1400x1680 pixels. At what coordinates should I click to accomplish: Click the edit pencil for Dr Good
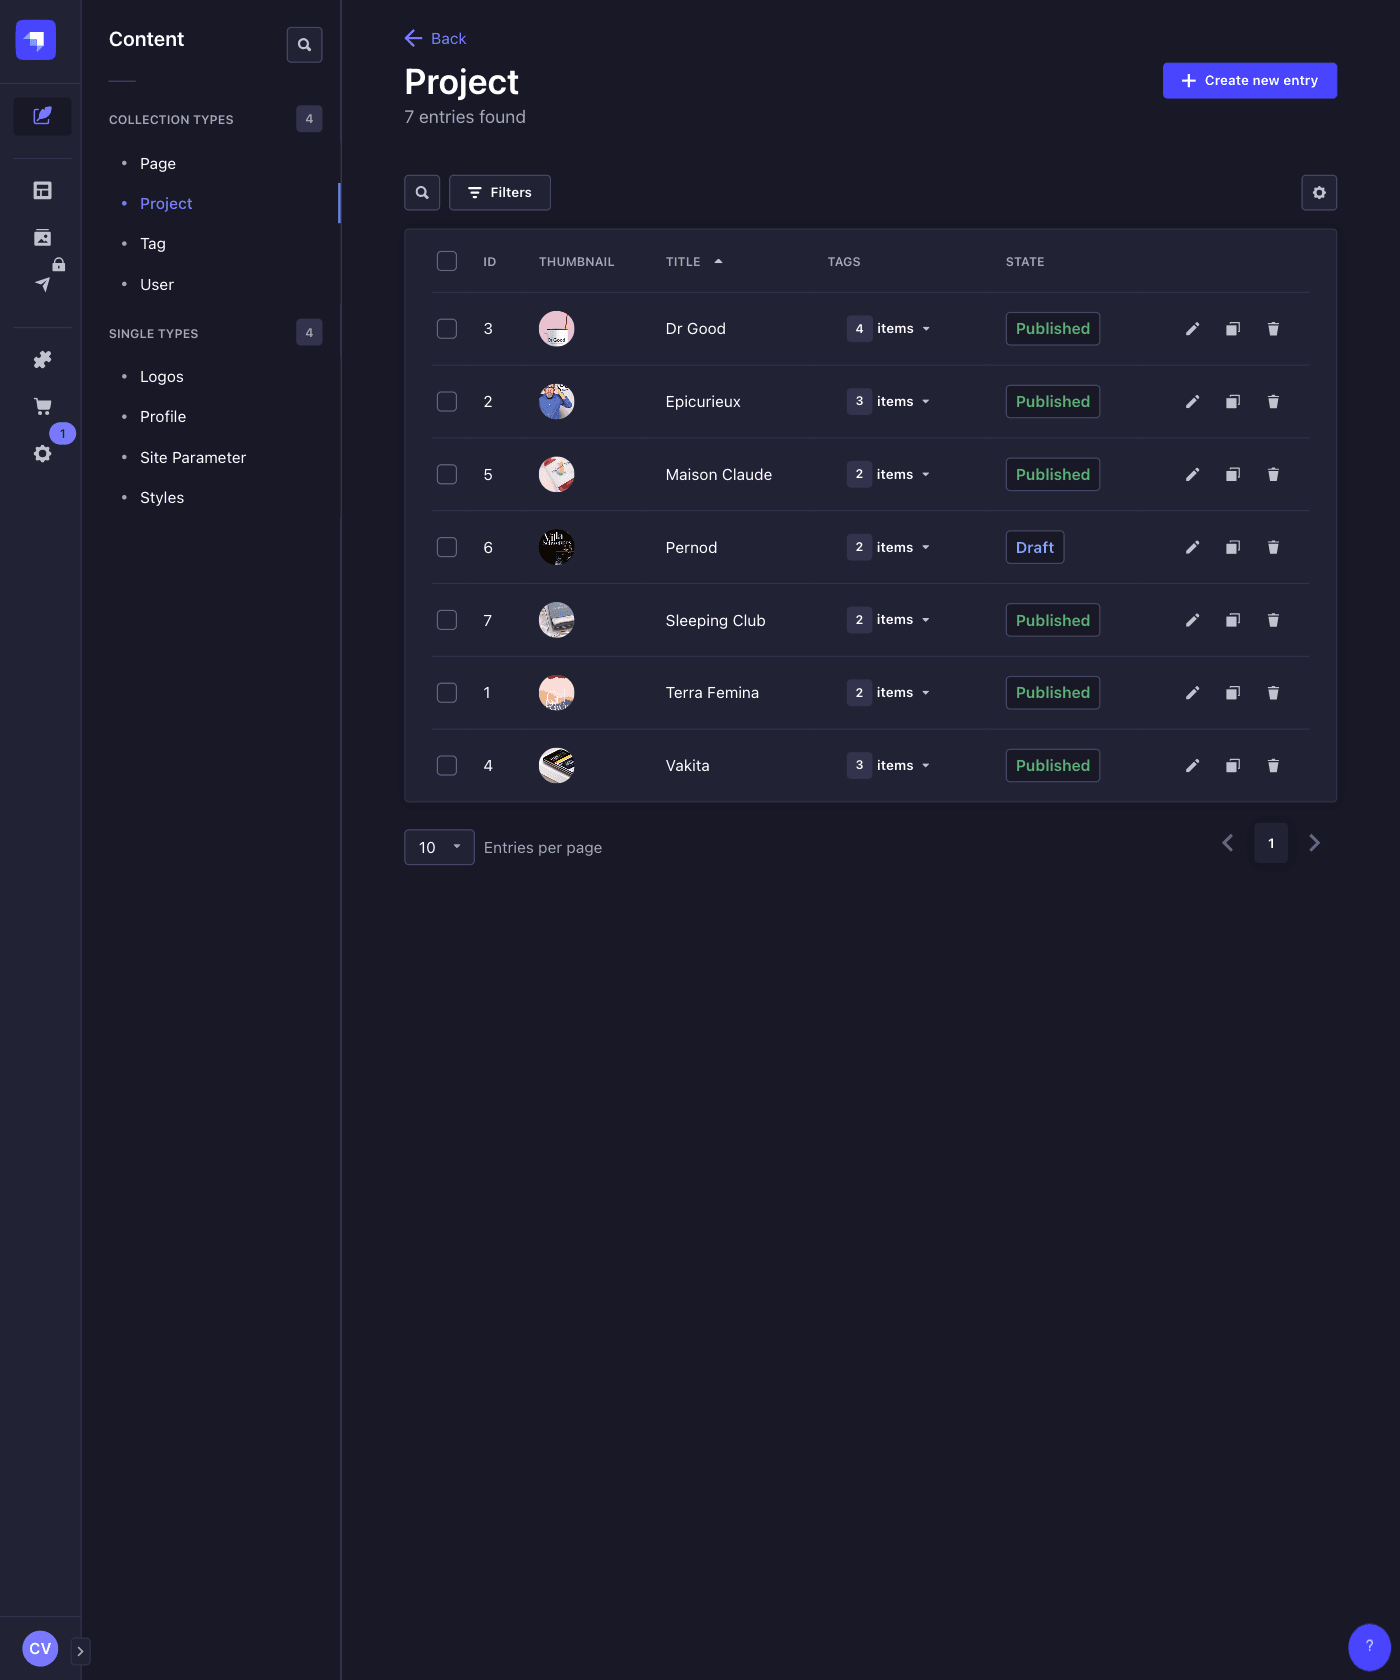[1192, 329]
